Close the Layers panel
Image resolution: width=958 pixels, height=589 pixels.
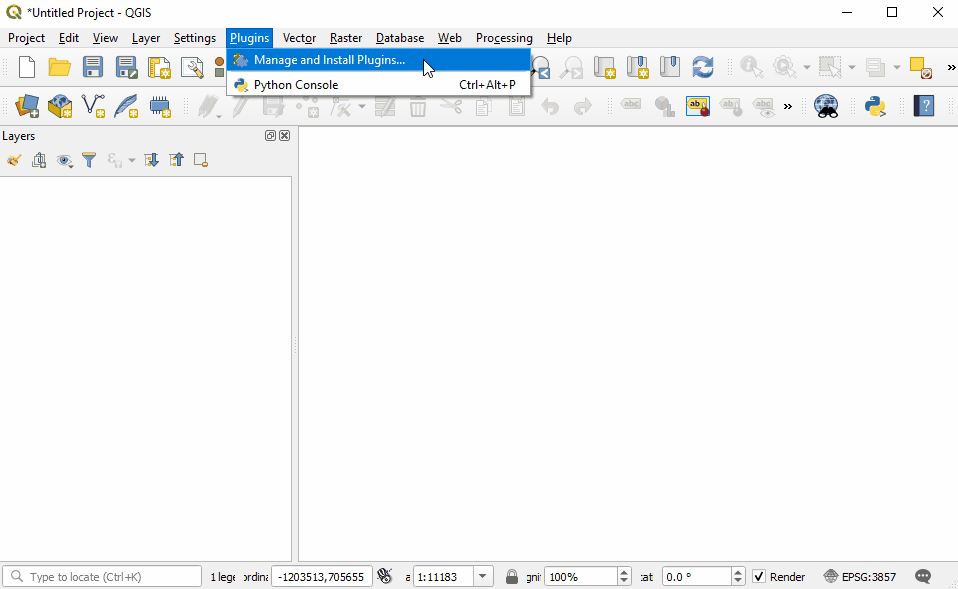(x=285, y=136)
